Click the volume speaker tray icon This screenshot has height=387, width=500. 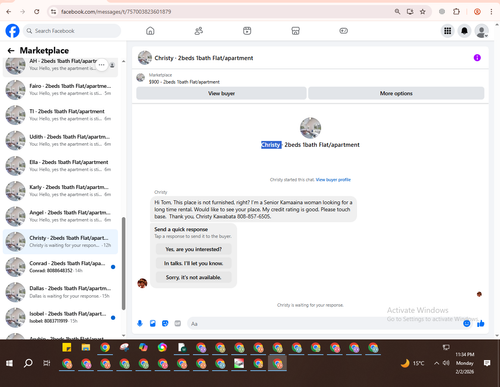tap(446, 363)
